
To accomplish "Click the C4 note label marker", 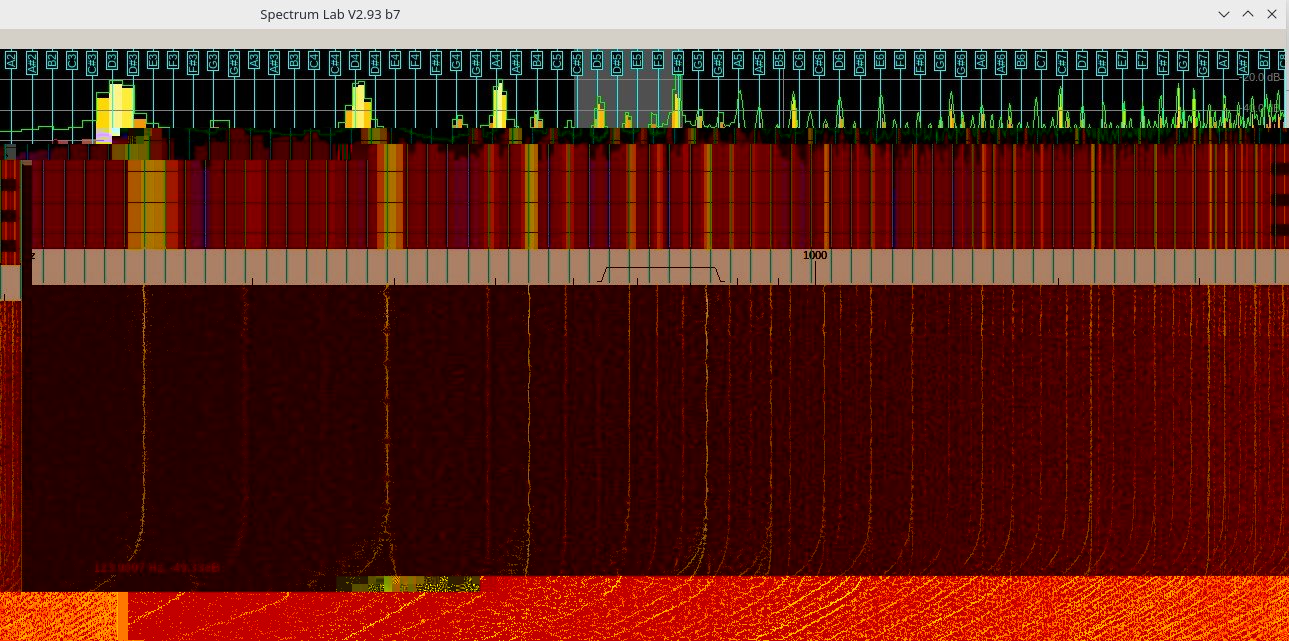I will pyautogui.click(x=314, y=61).
